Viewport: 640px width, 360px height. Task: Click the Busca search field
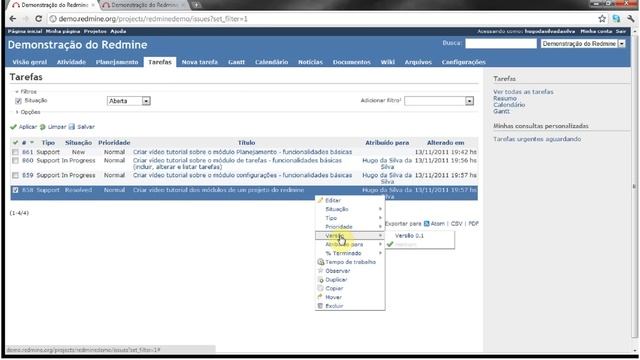501,44
